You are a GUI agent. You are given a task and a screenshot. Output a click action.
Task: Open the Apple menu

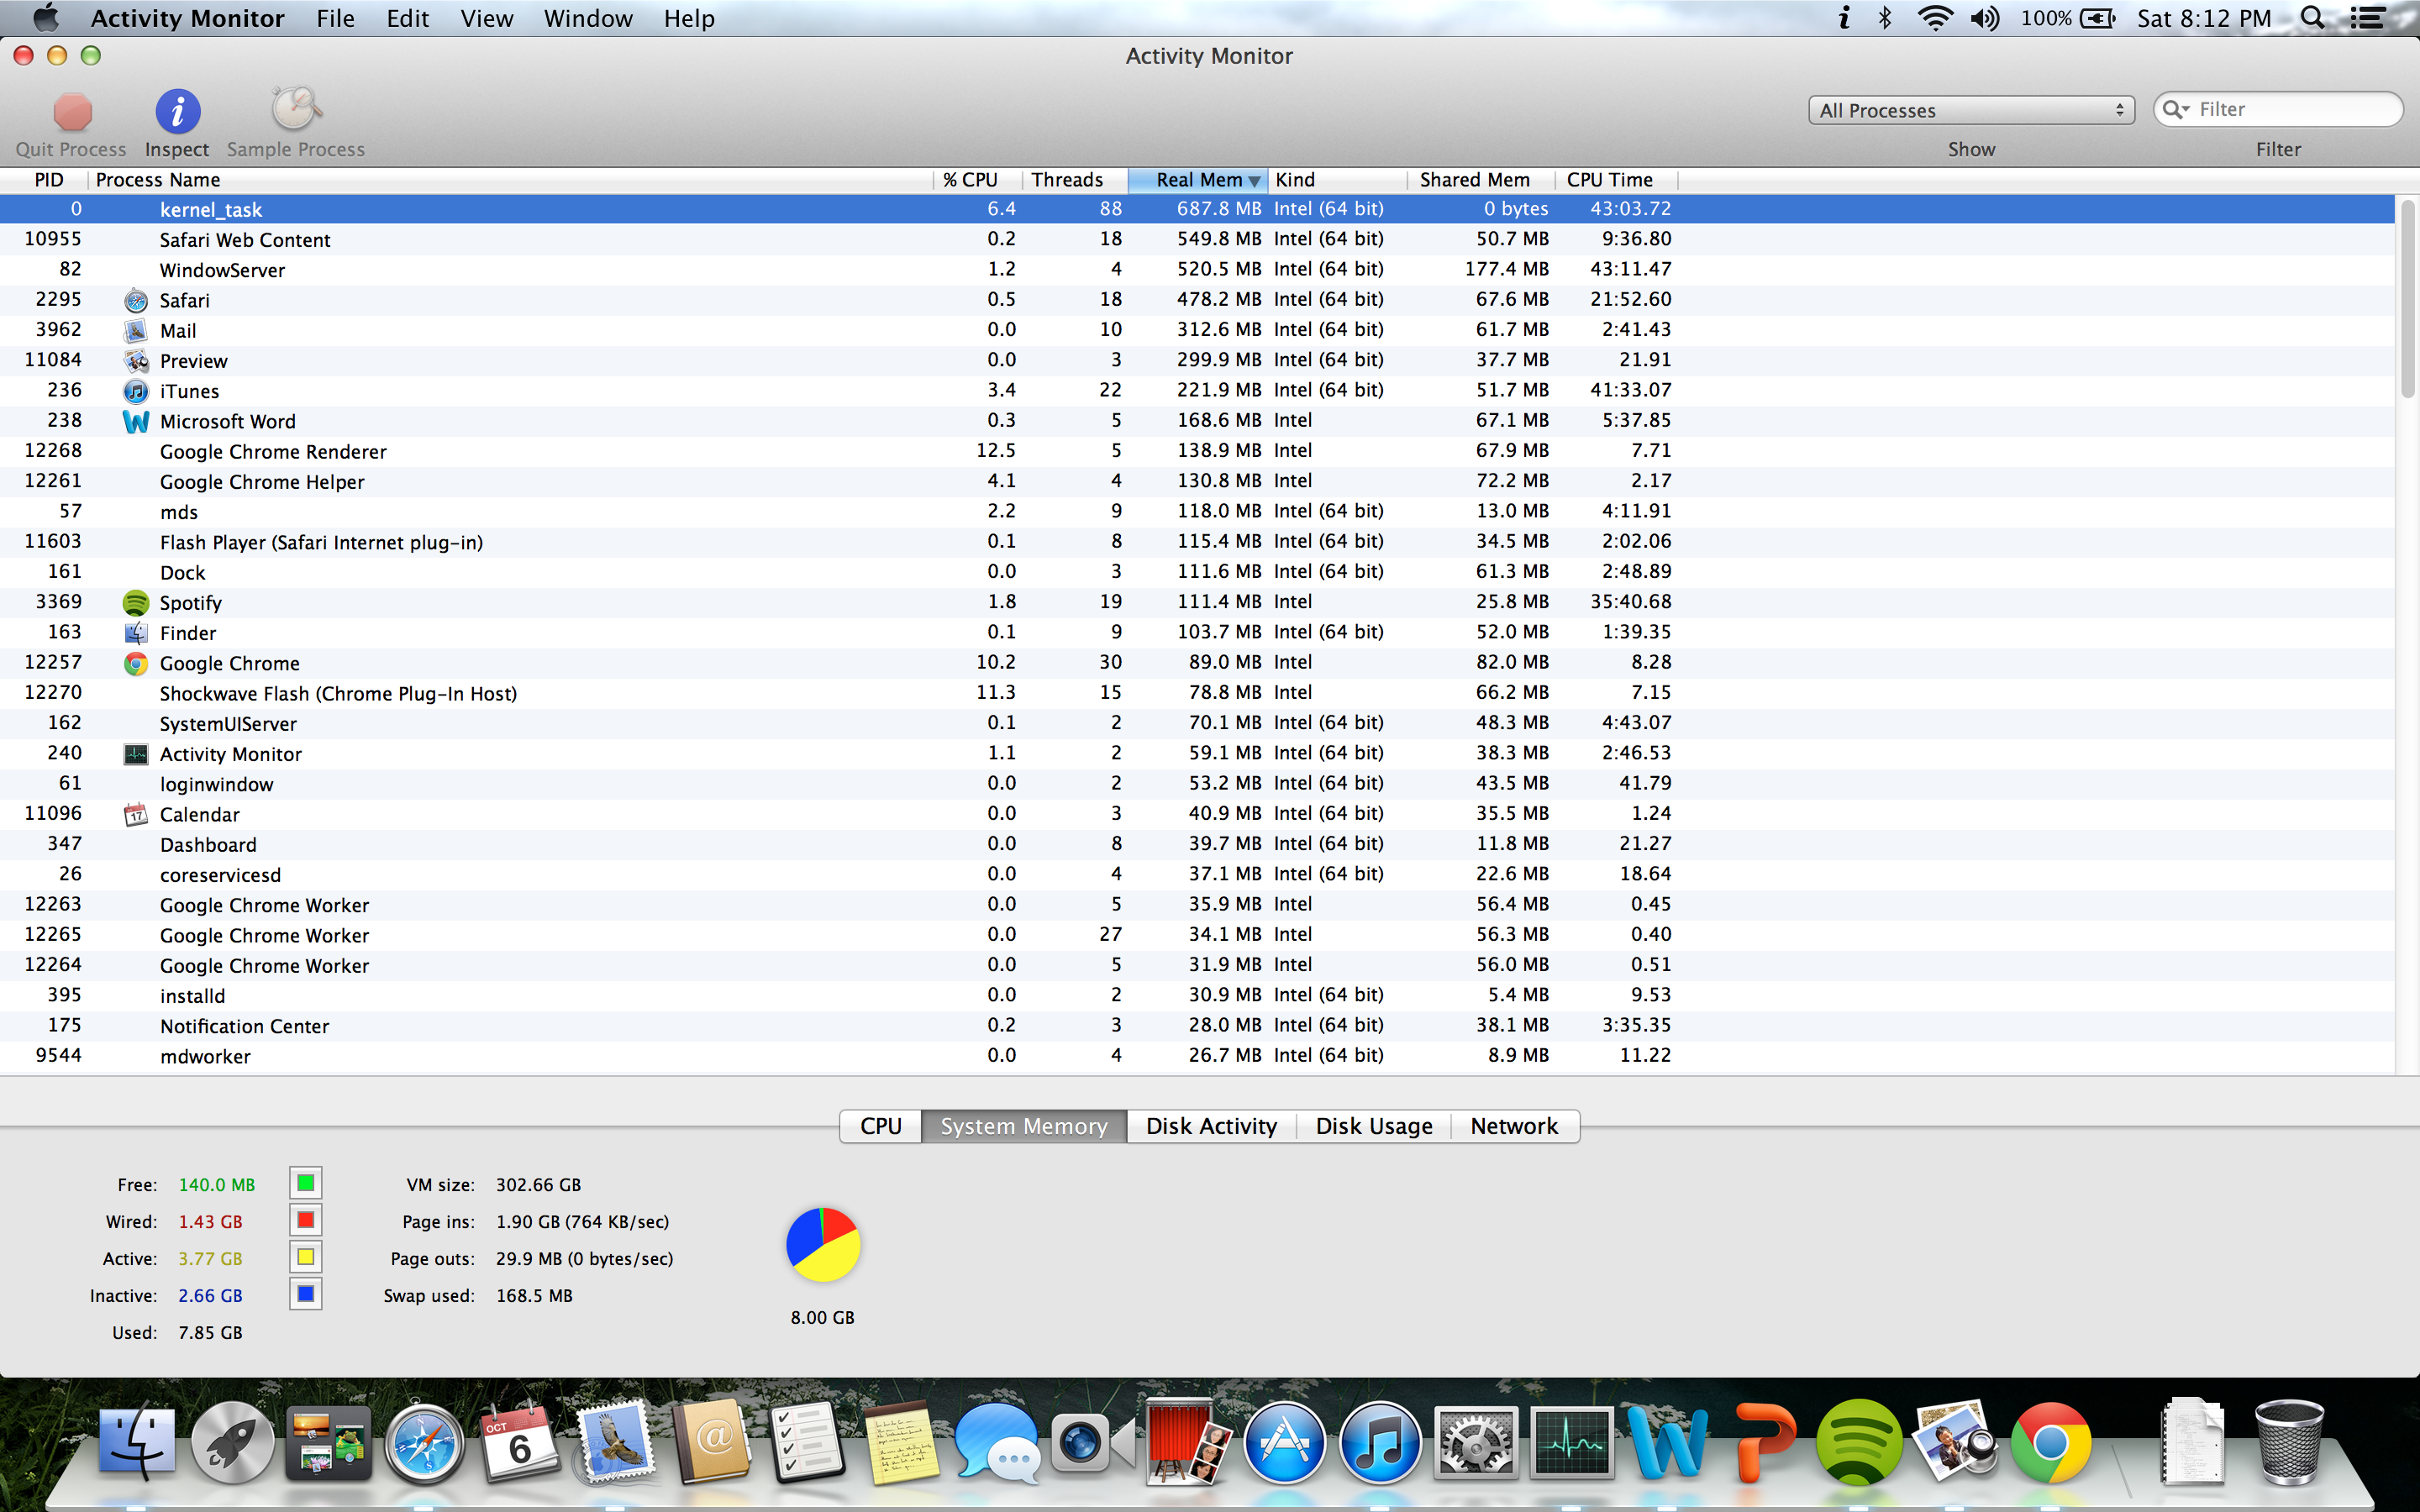46,18
